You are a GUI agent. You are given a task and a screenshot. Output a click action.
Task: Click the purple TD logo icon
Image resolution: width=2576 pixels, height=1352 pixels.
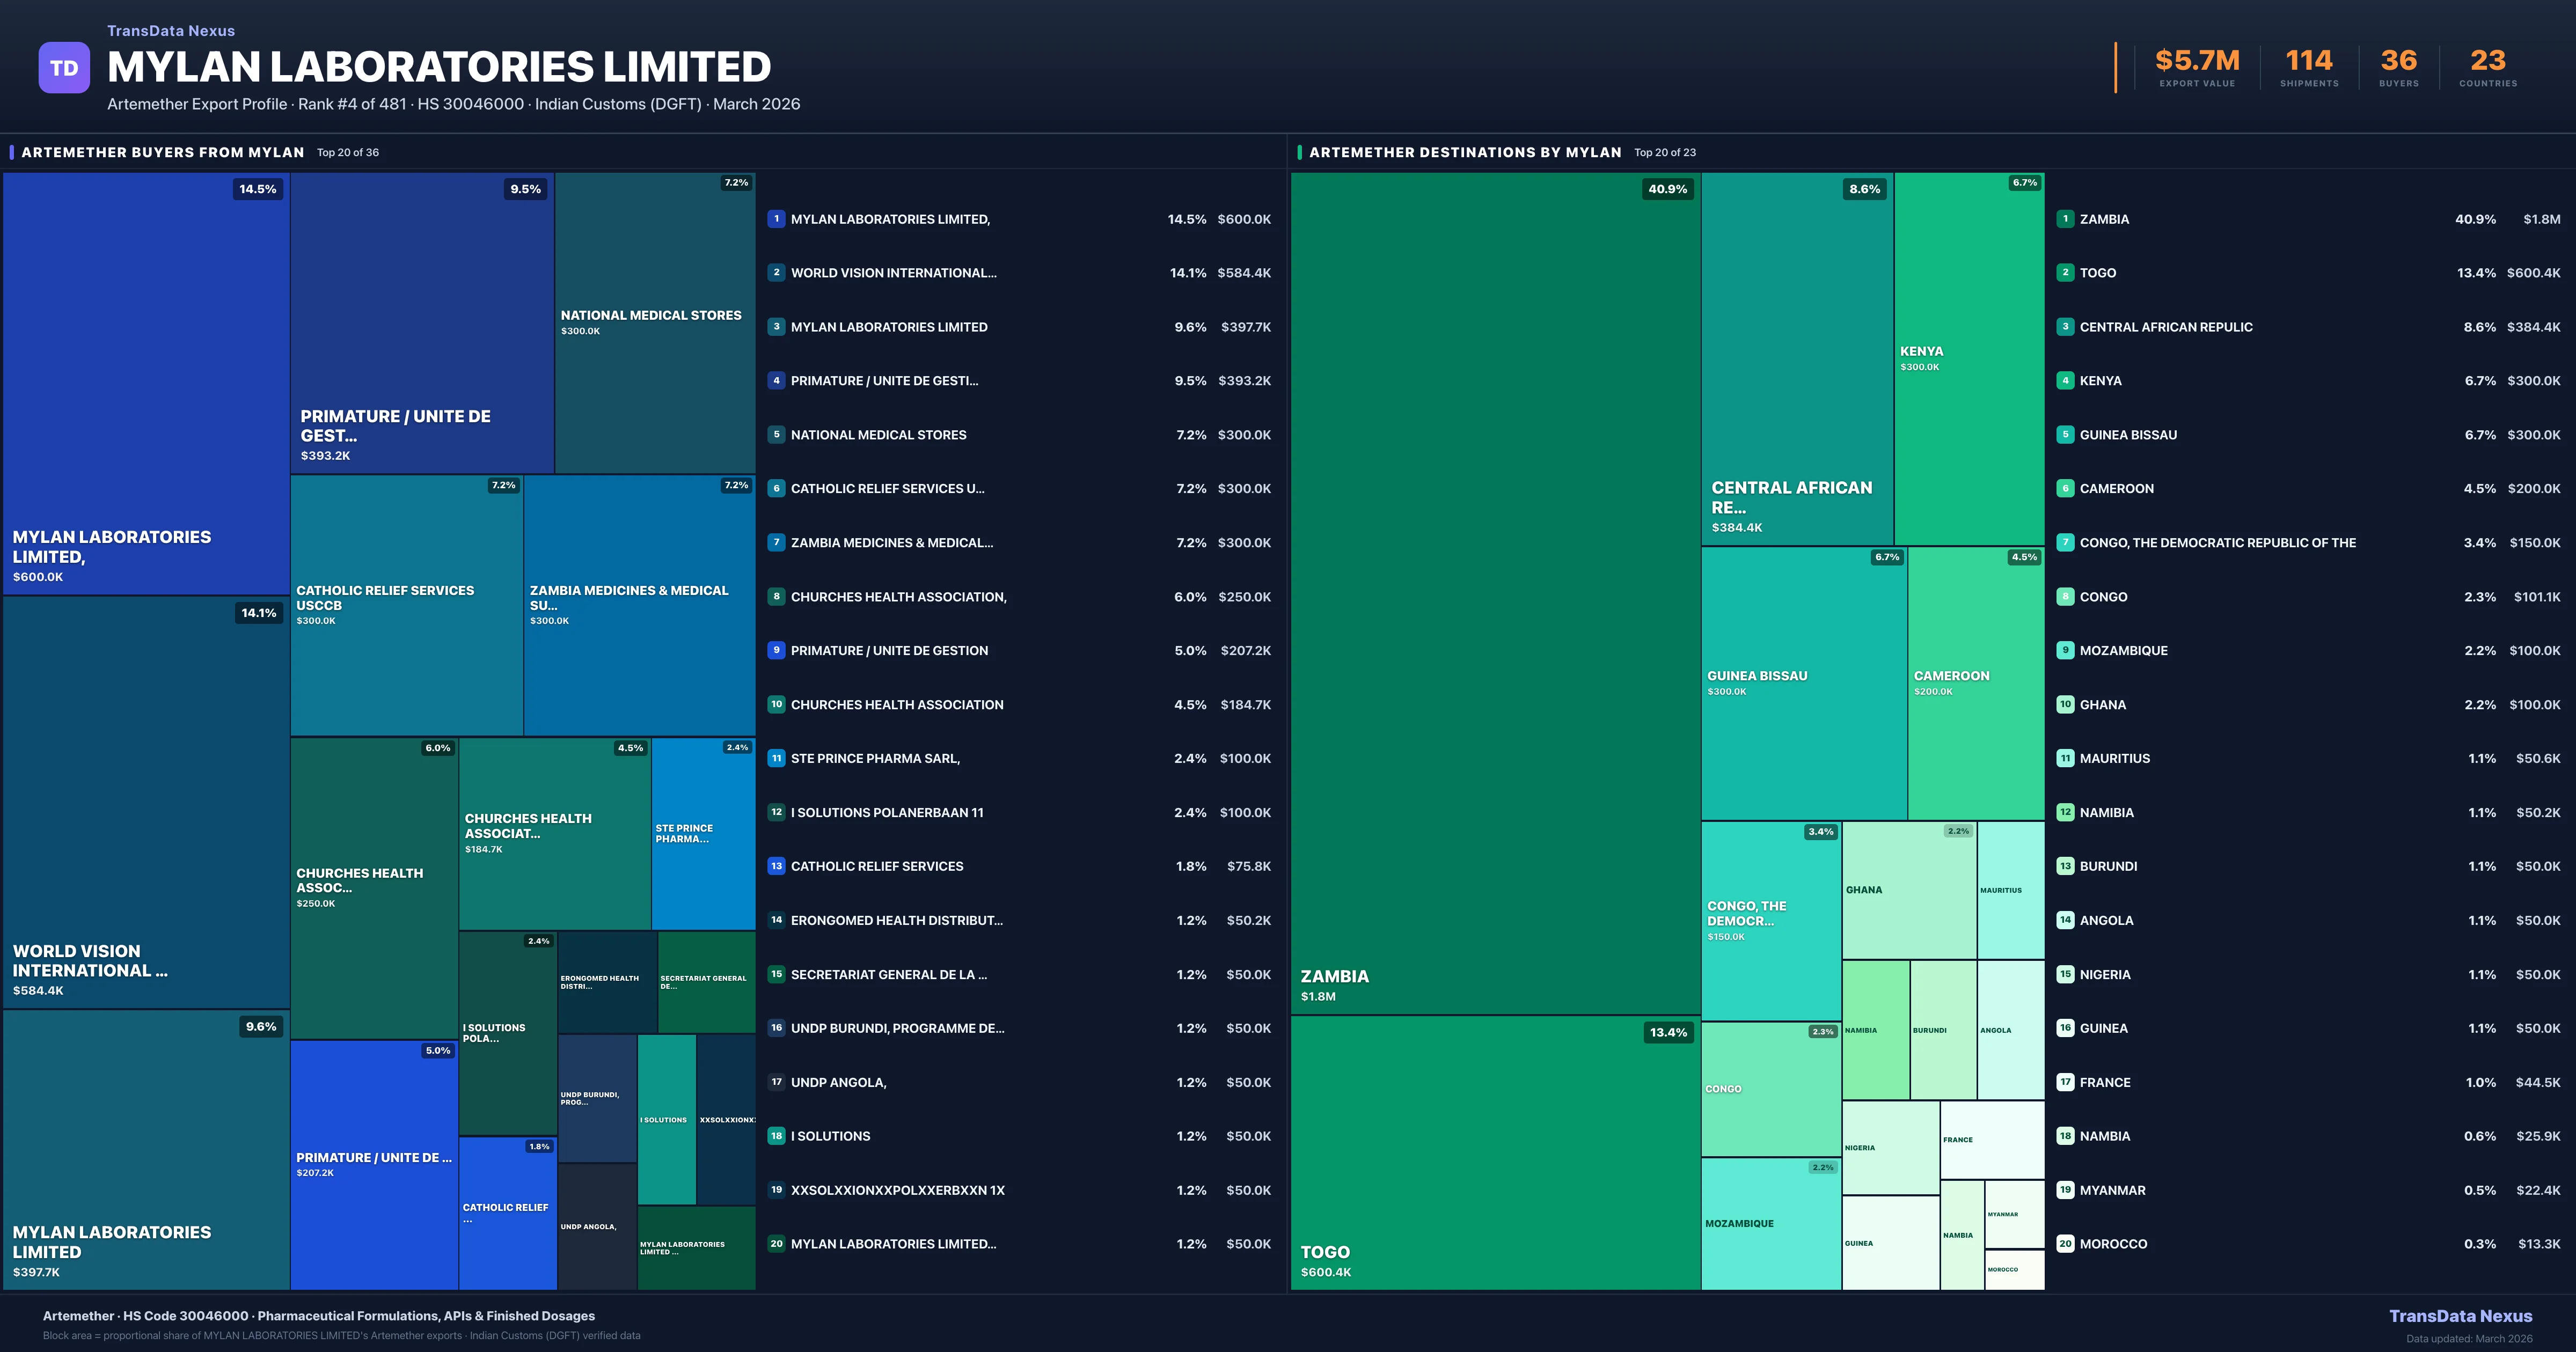point(64,68)
